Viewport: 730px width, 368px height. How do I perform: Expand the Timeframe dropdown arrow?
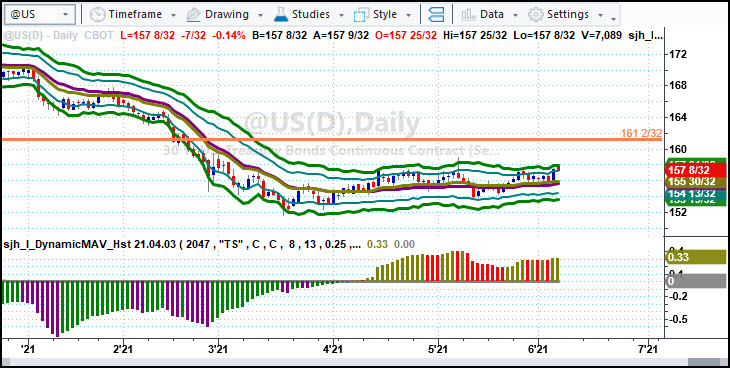point(174,15)
